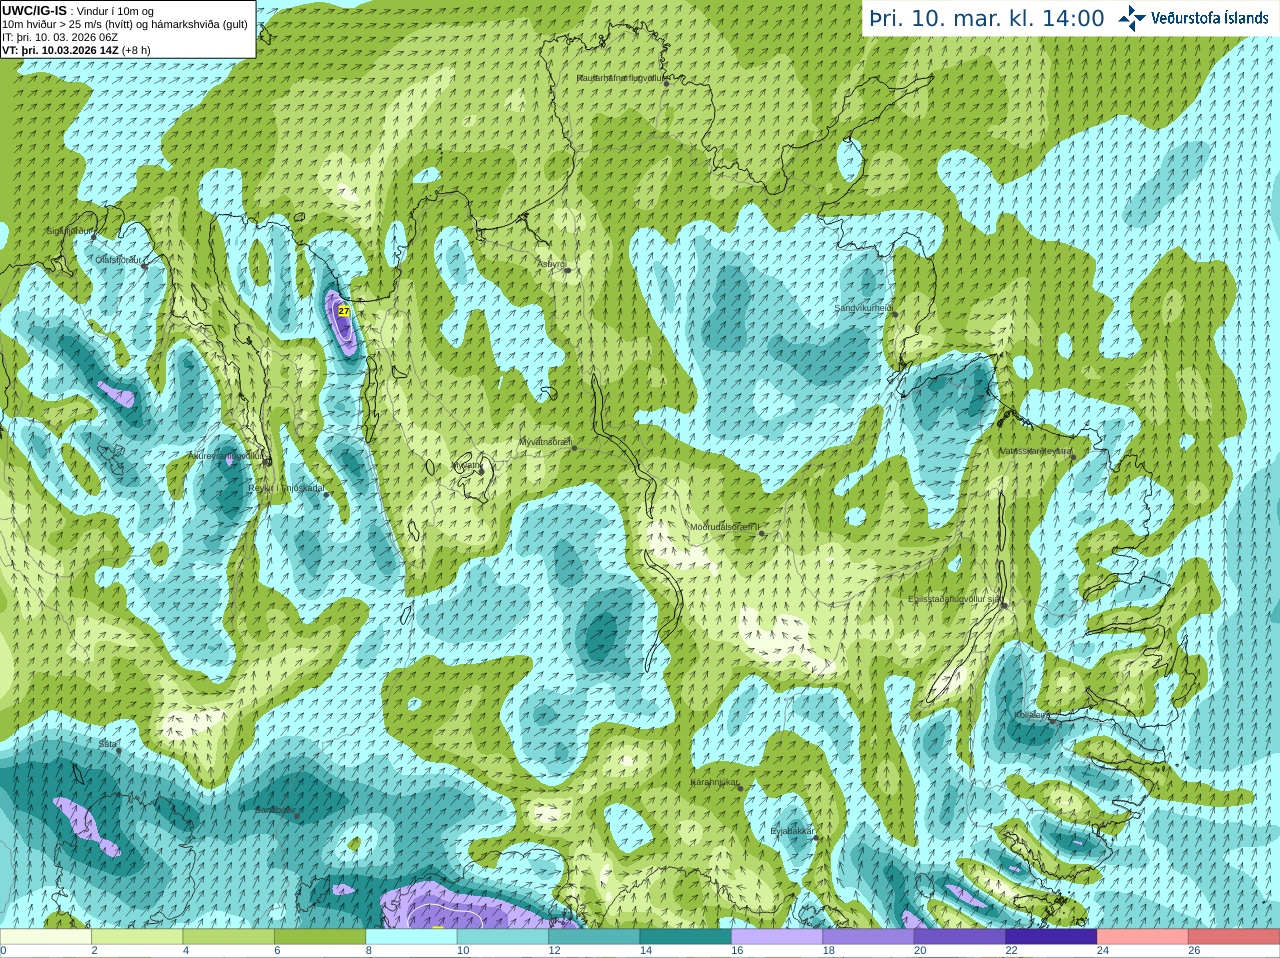Click the 24–26 m/s pink swatch
Viewport: 1280px width, 958px height.
click(x=1143, y=937)
